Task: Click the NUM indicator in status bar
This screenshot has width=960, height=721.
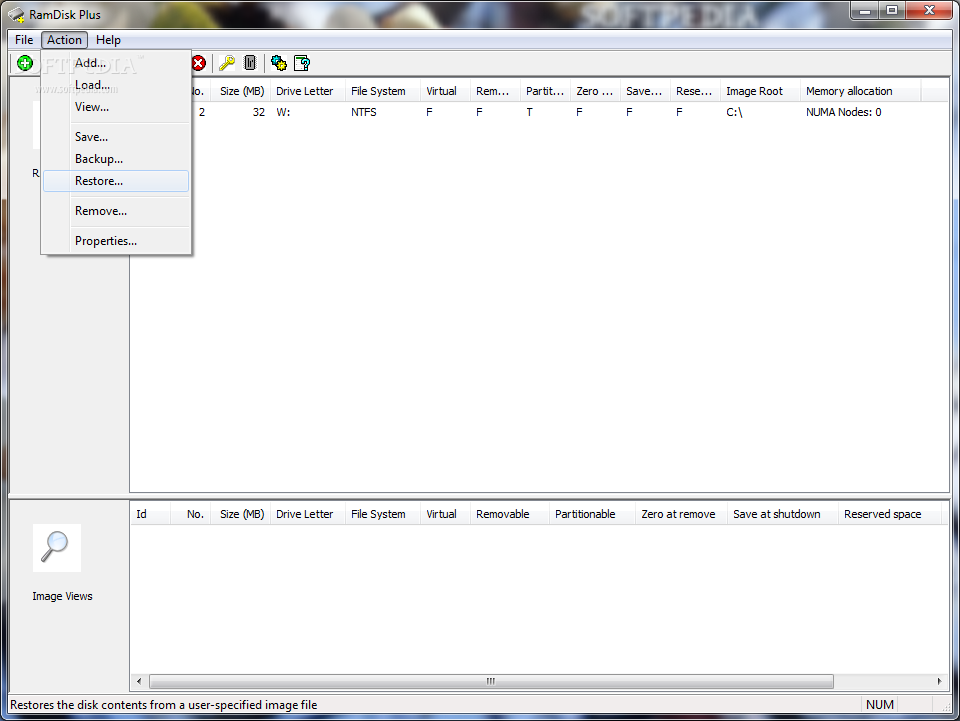Action: click(x=880, y=704)
